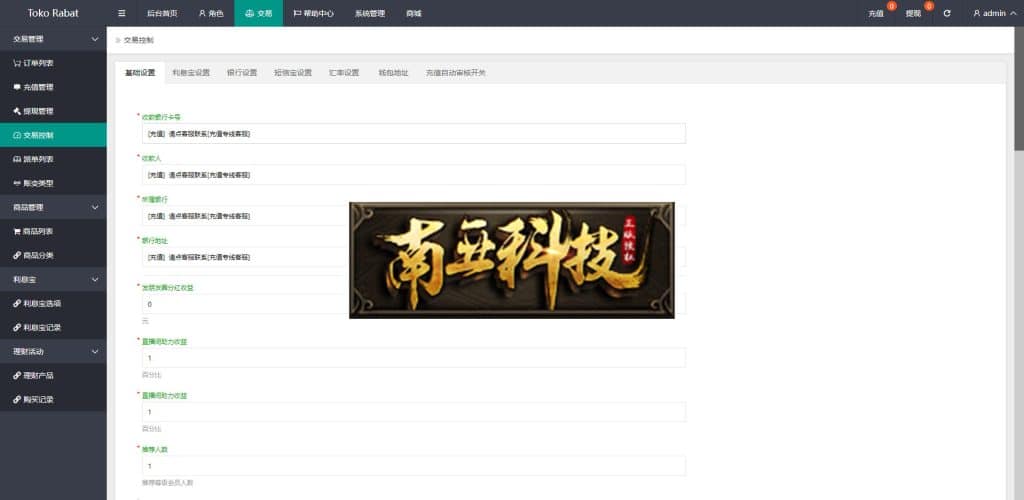The width and height of the screenshot is (1024, 500).
Task: Click the 收款银行卡号 input field
Action: [413, 134]
